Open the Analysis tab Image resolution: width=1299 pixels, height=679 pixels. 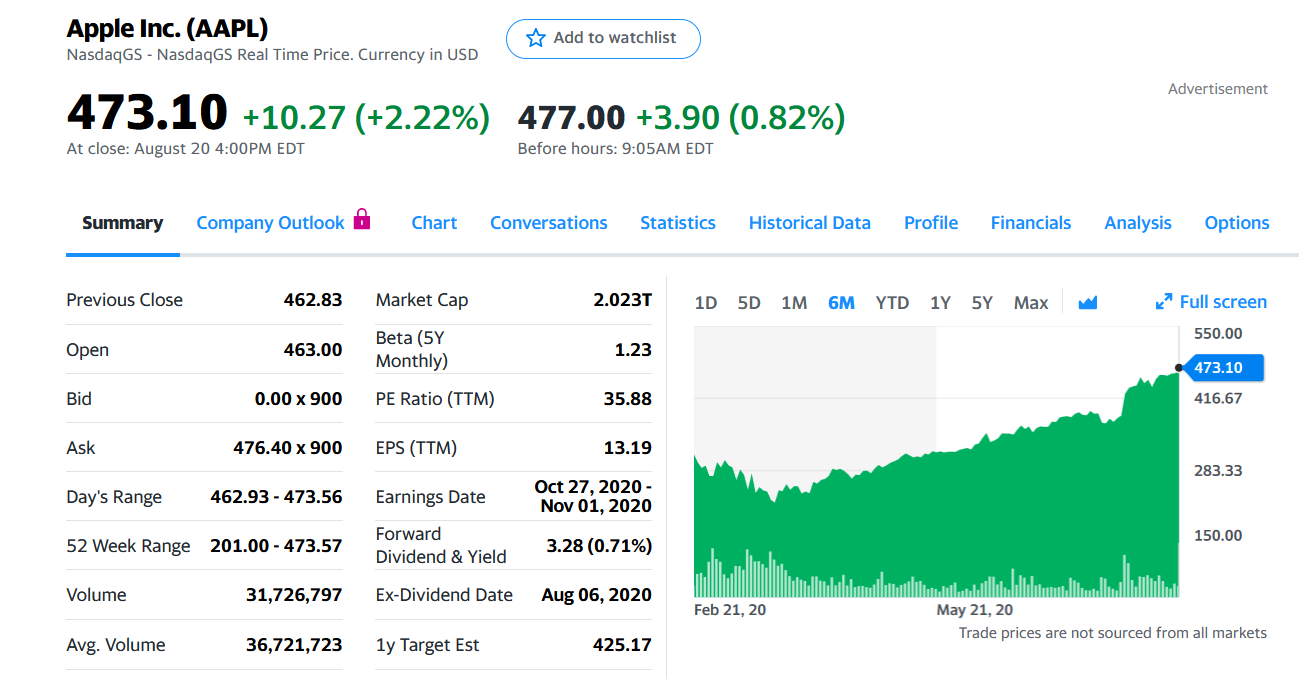[x=1138, y=223]
